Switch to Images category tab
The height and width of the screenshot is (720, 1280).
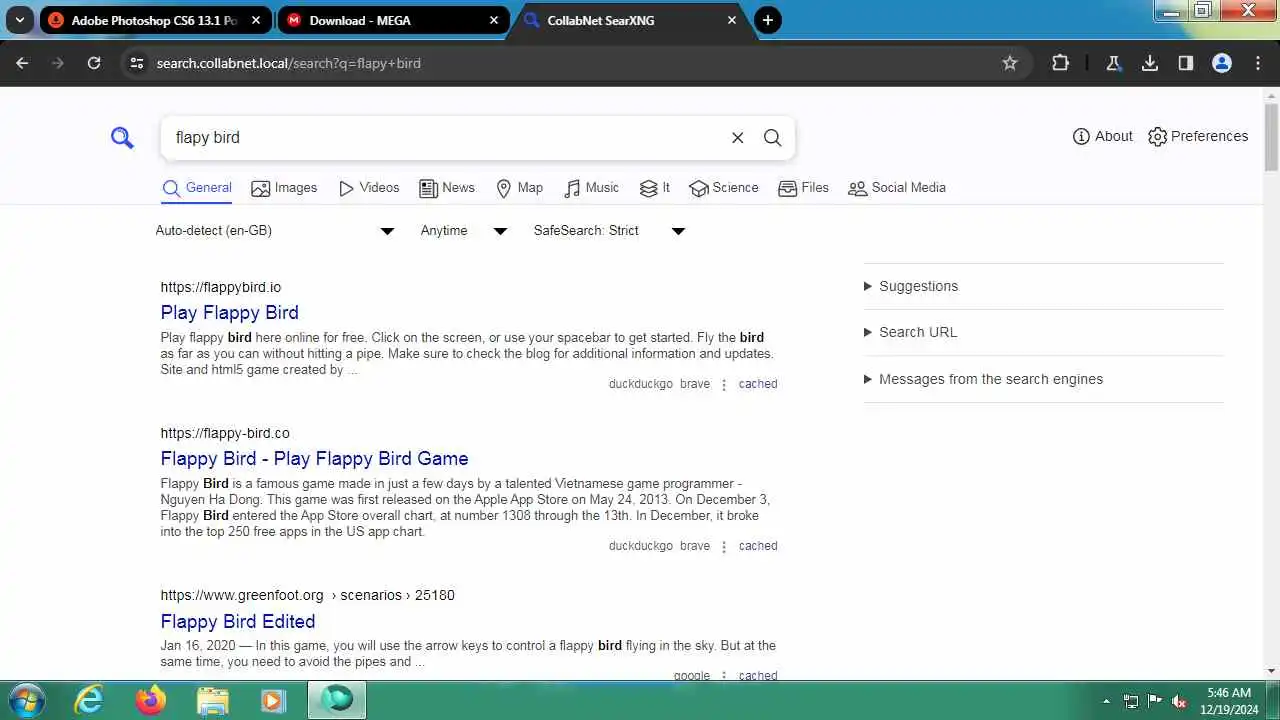coord(284,188)
